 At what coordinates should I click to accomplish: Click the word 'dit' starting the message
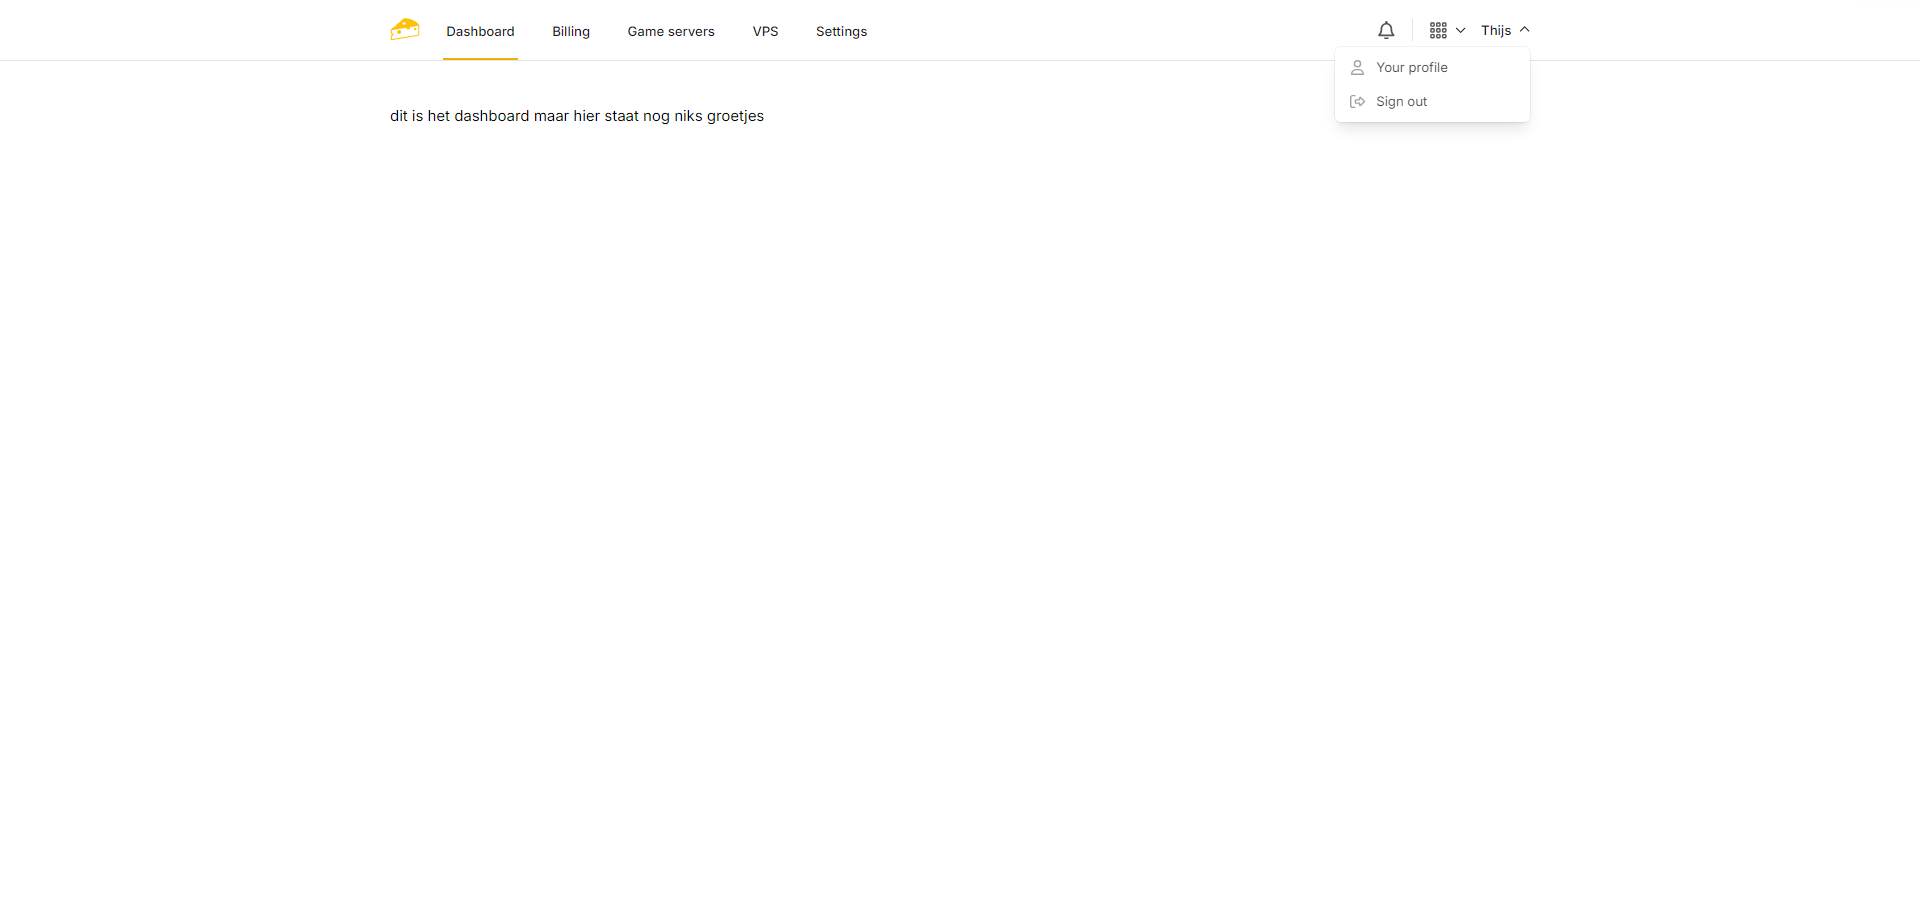tap(398, 116)
